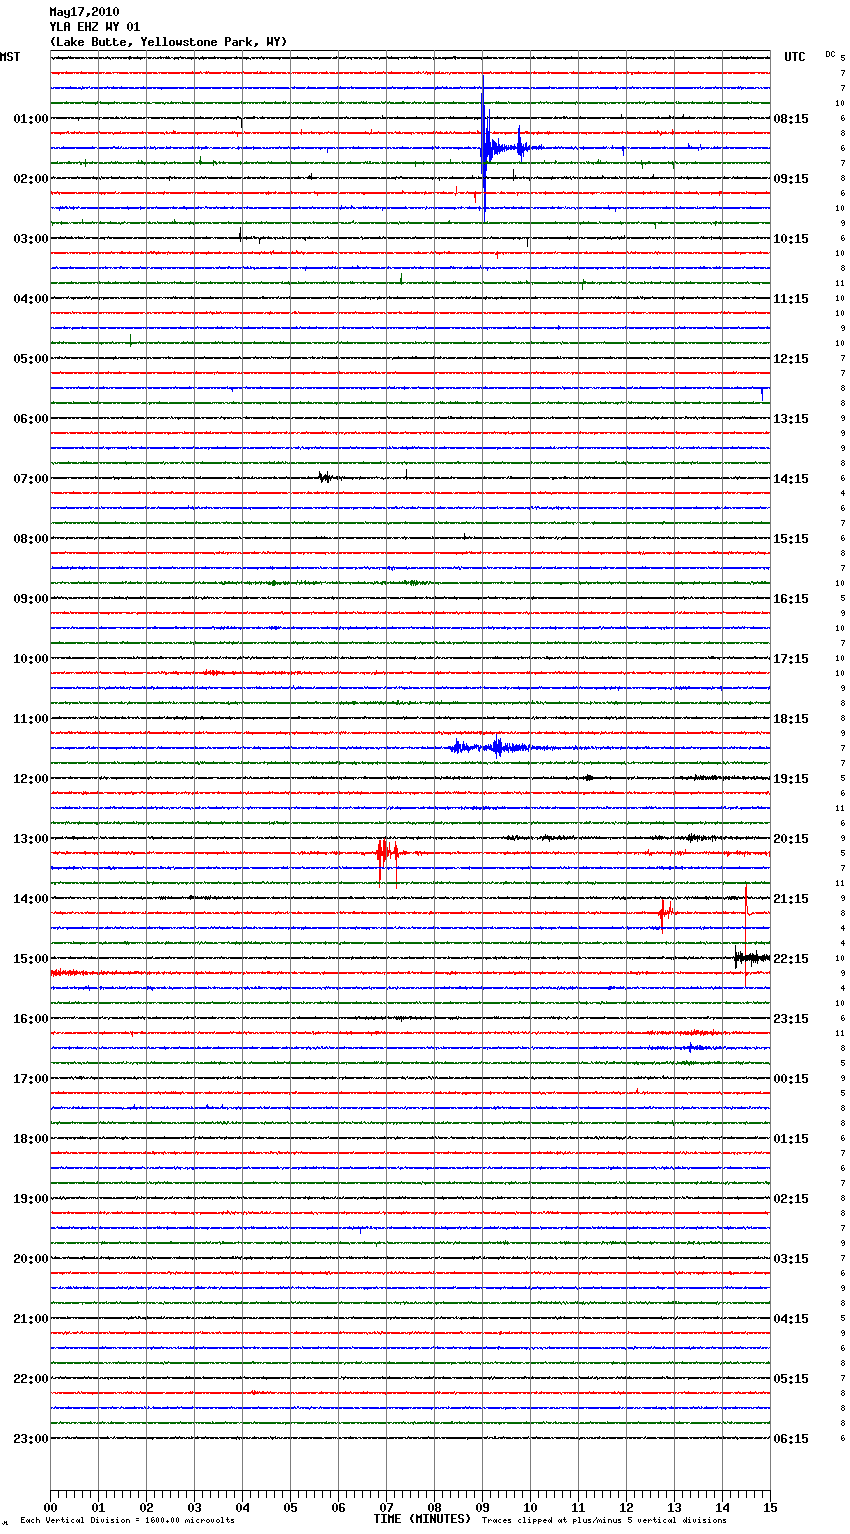The image size is (850, 1534).
Task: Click the 16:15 UTC time label
Action: pyautogui.click(x=791, y=598)
